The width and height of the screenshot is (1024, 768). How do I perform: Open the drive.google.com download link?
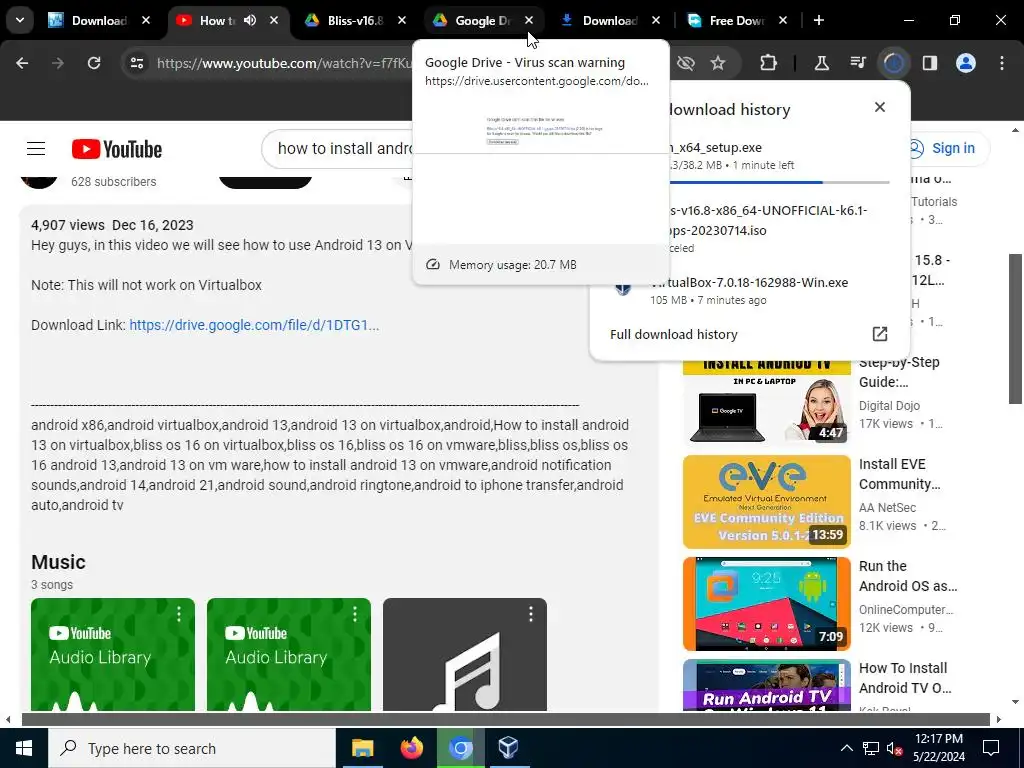pyautogui.click(x=254, y=325)
